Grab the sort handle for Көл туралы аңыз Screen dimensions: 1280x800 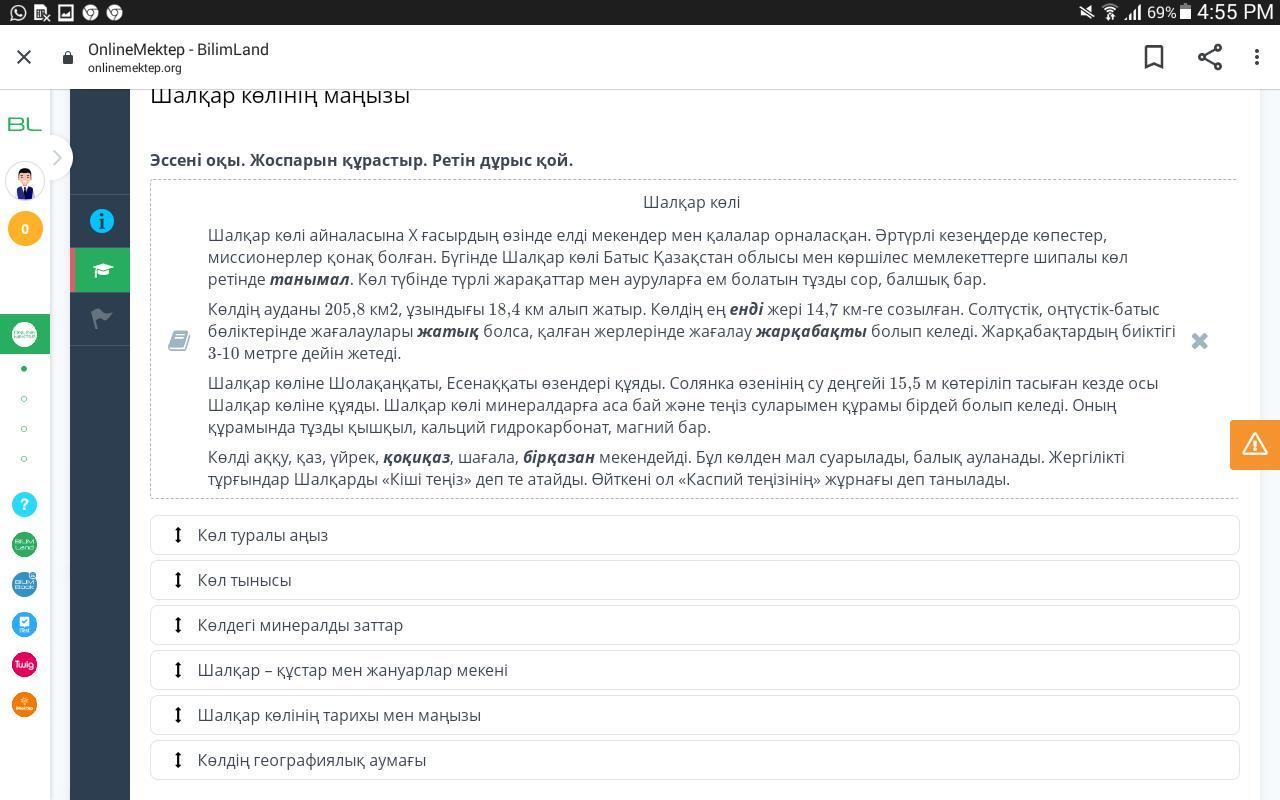178,535
